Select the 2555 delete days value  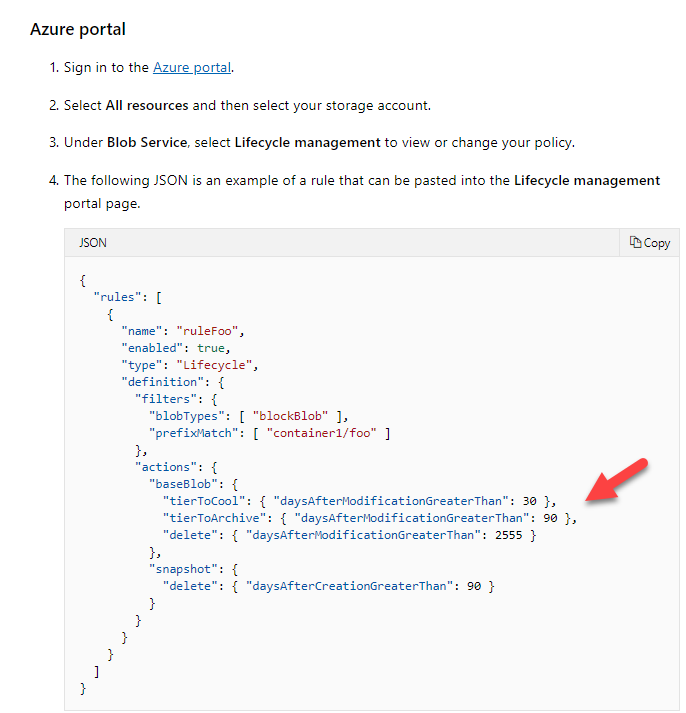pos(508,535)
